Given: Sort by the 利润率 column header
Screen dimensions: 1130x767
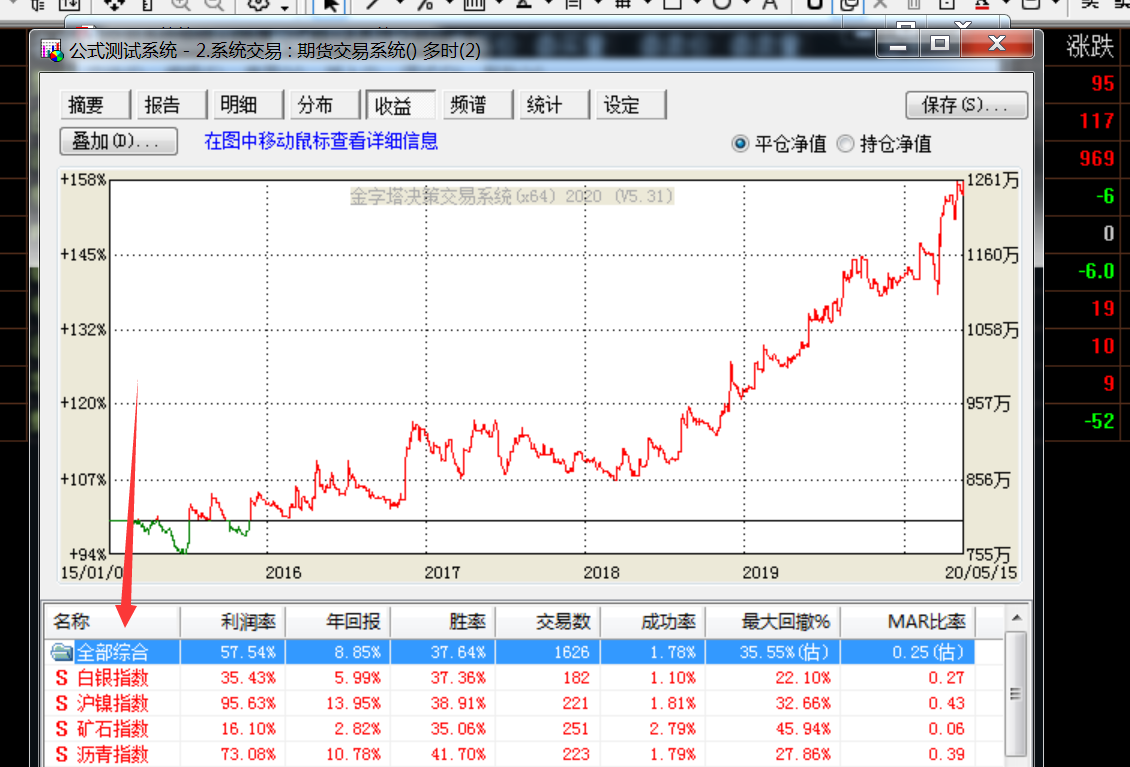Looking at the screenshot, I should coord(233,622).
